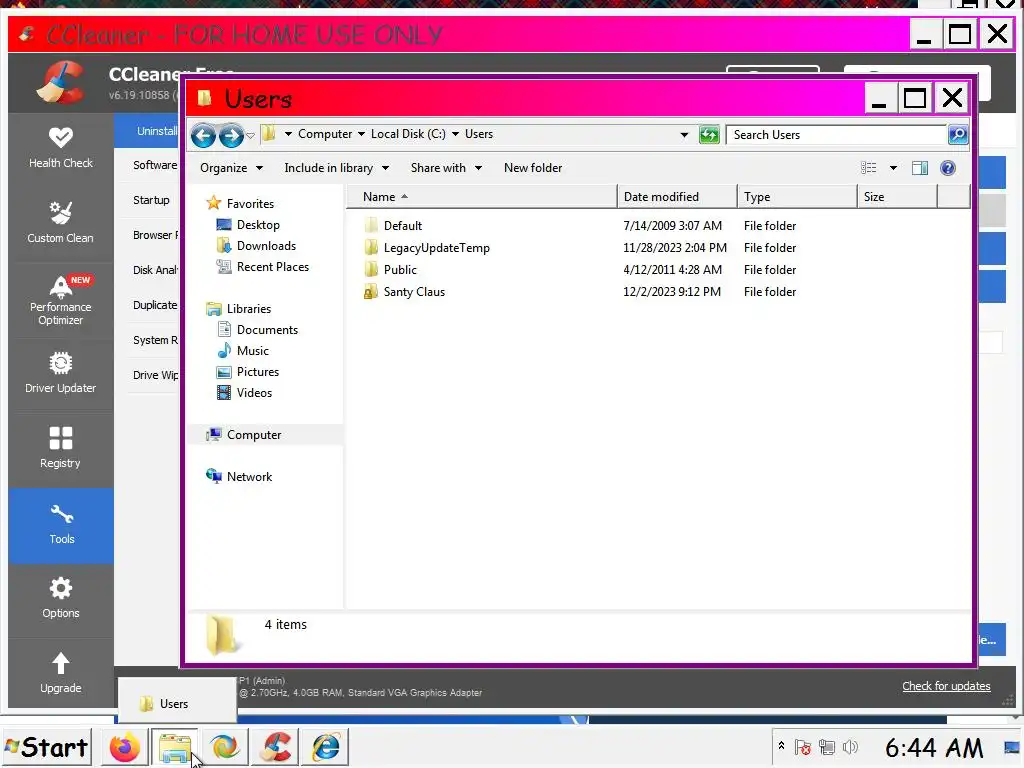Click Check for updates link

coord(946,686)
